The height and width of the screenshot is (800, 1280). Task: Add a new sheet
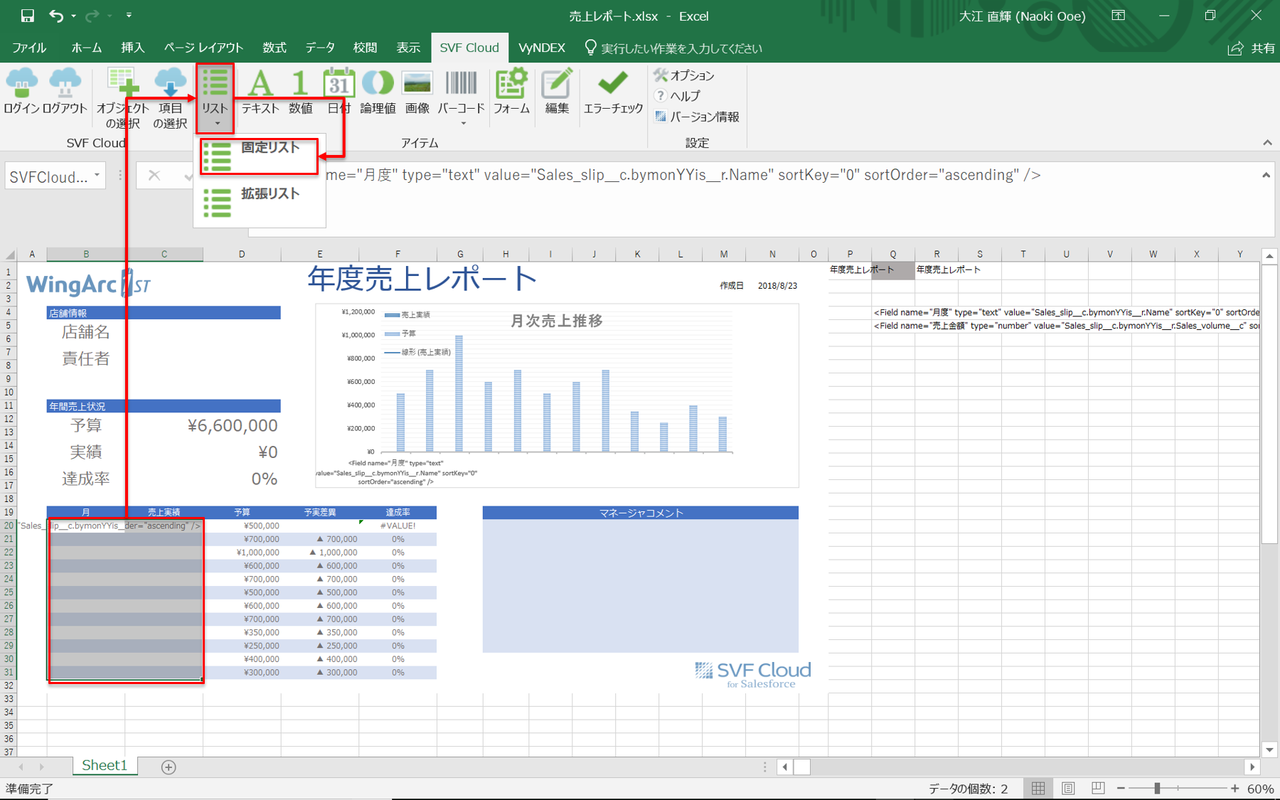[168, 767]
